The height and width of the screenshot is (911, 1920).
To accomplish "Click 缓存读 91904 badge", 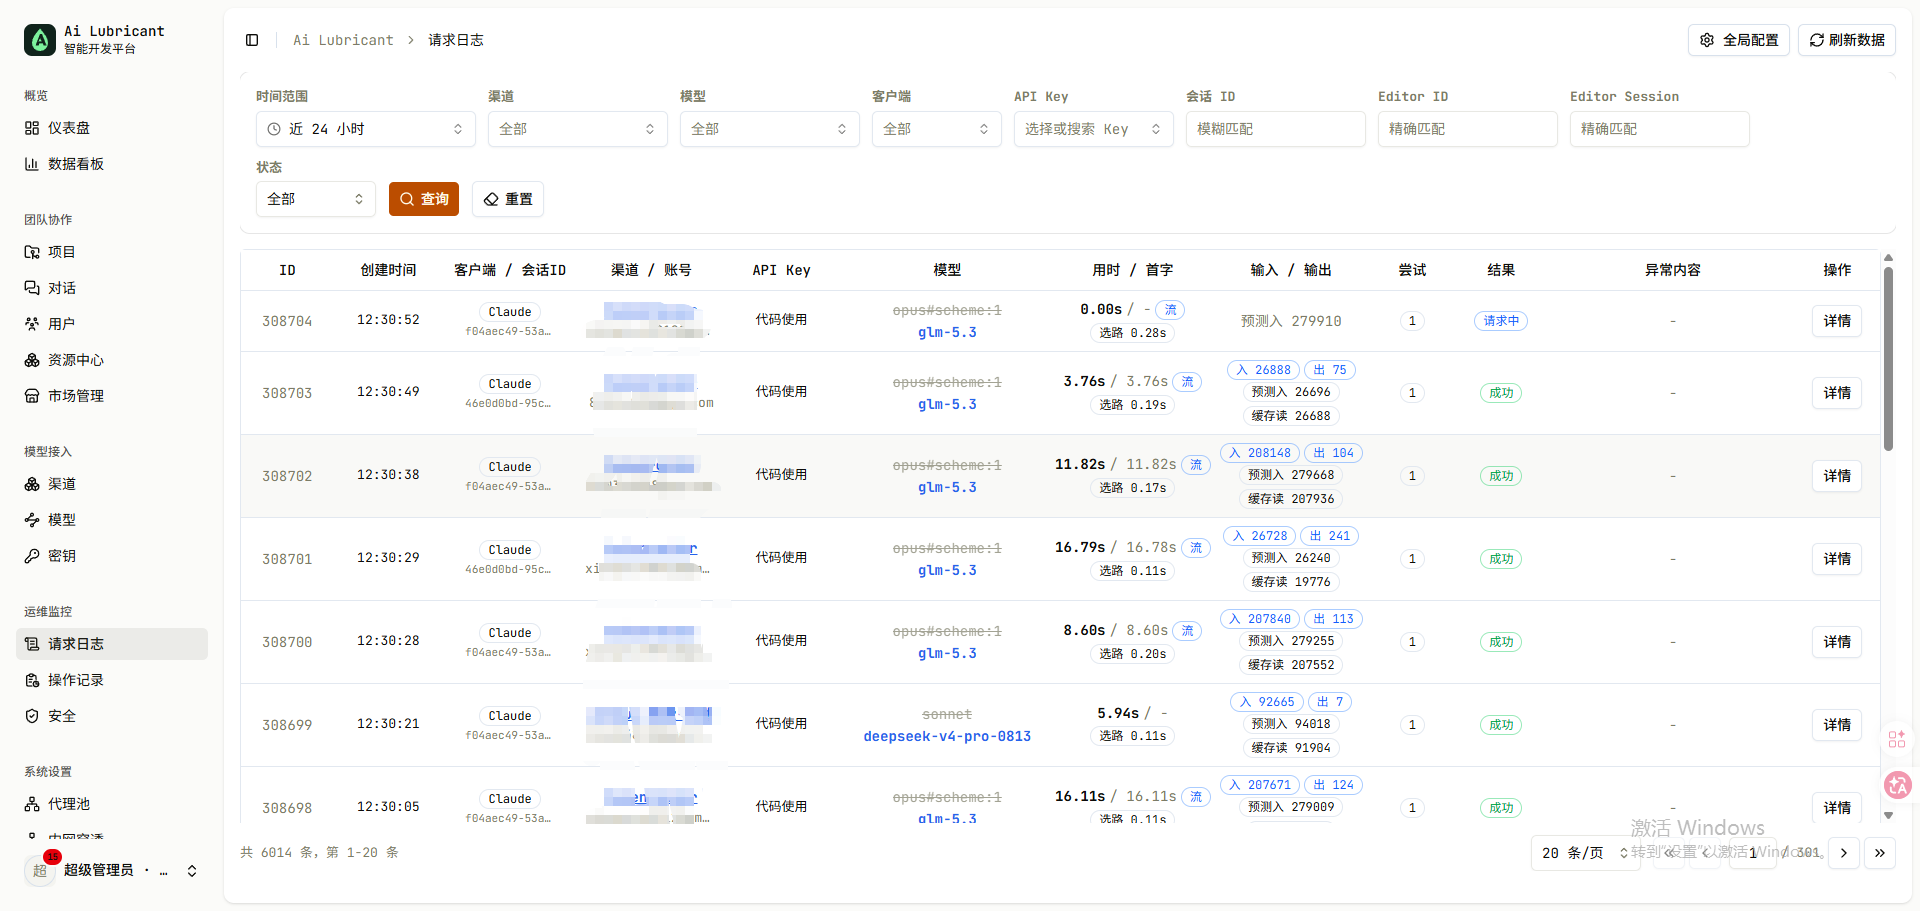I will pos(1291,748).
